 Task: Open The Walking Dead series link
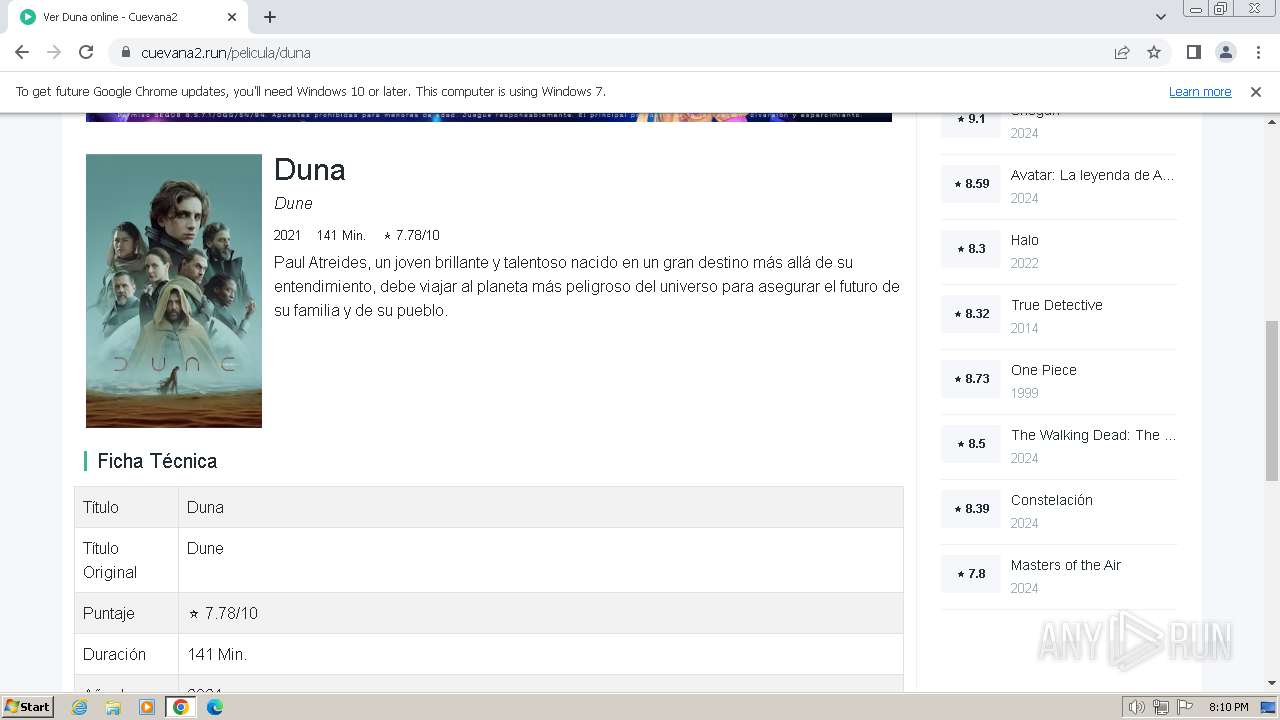[1093, 435]
